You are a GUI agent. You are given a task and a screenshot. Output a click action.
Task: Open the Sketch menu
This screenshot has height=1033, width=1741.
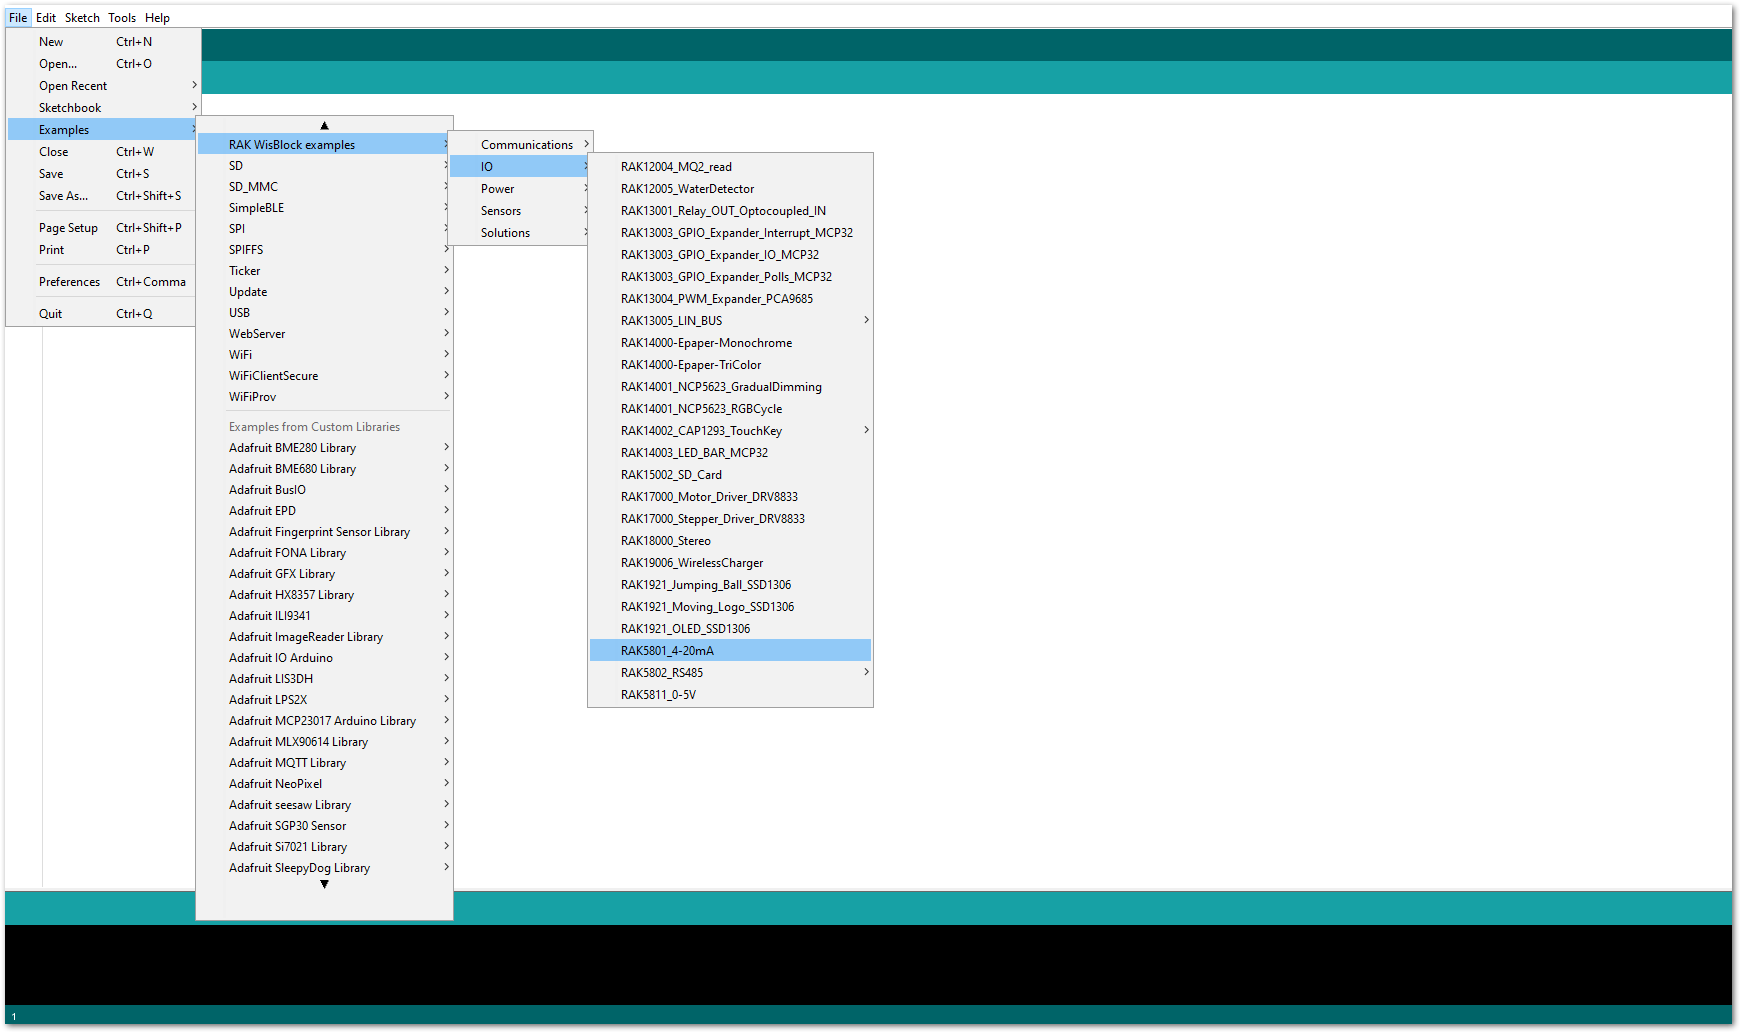[82, 17]
